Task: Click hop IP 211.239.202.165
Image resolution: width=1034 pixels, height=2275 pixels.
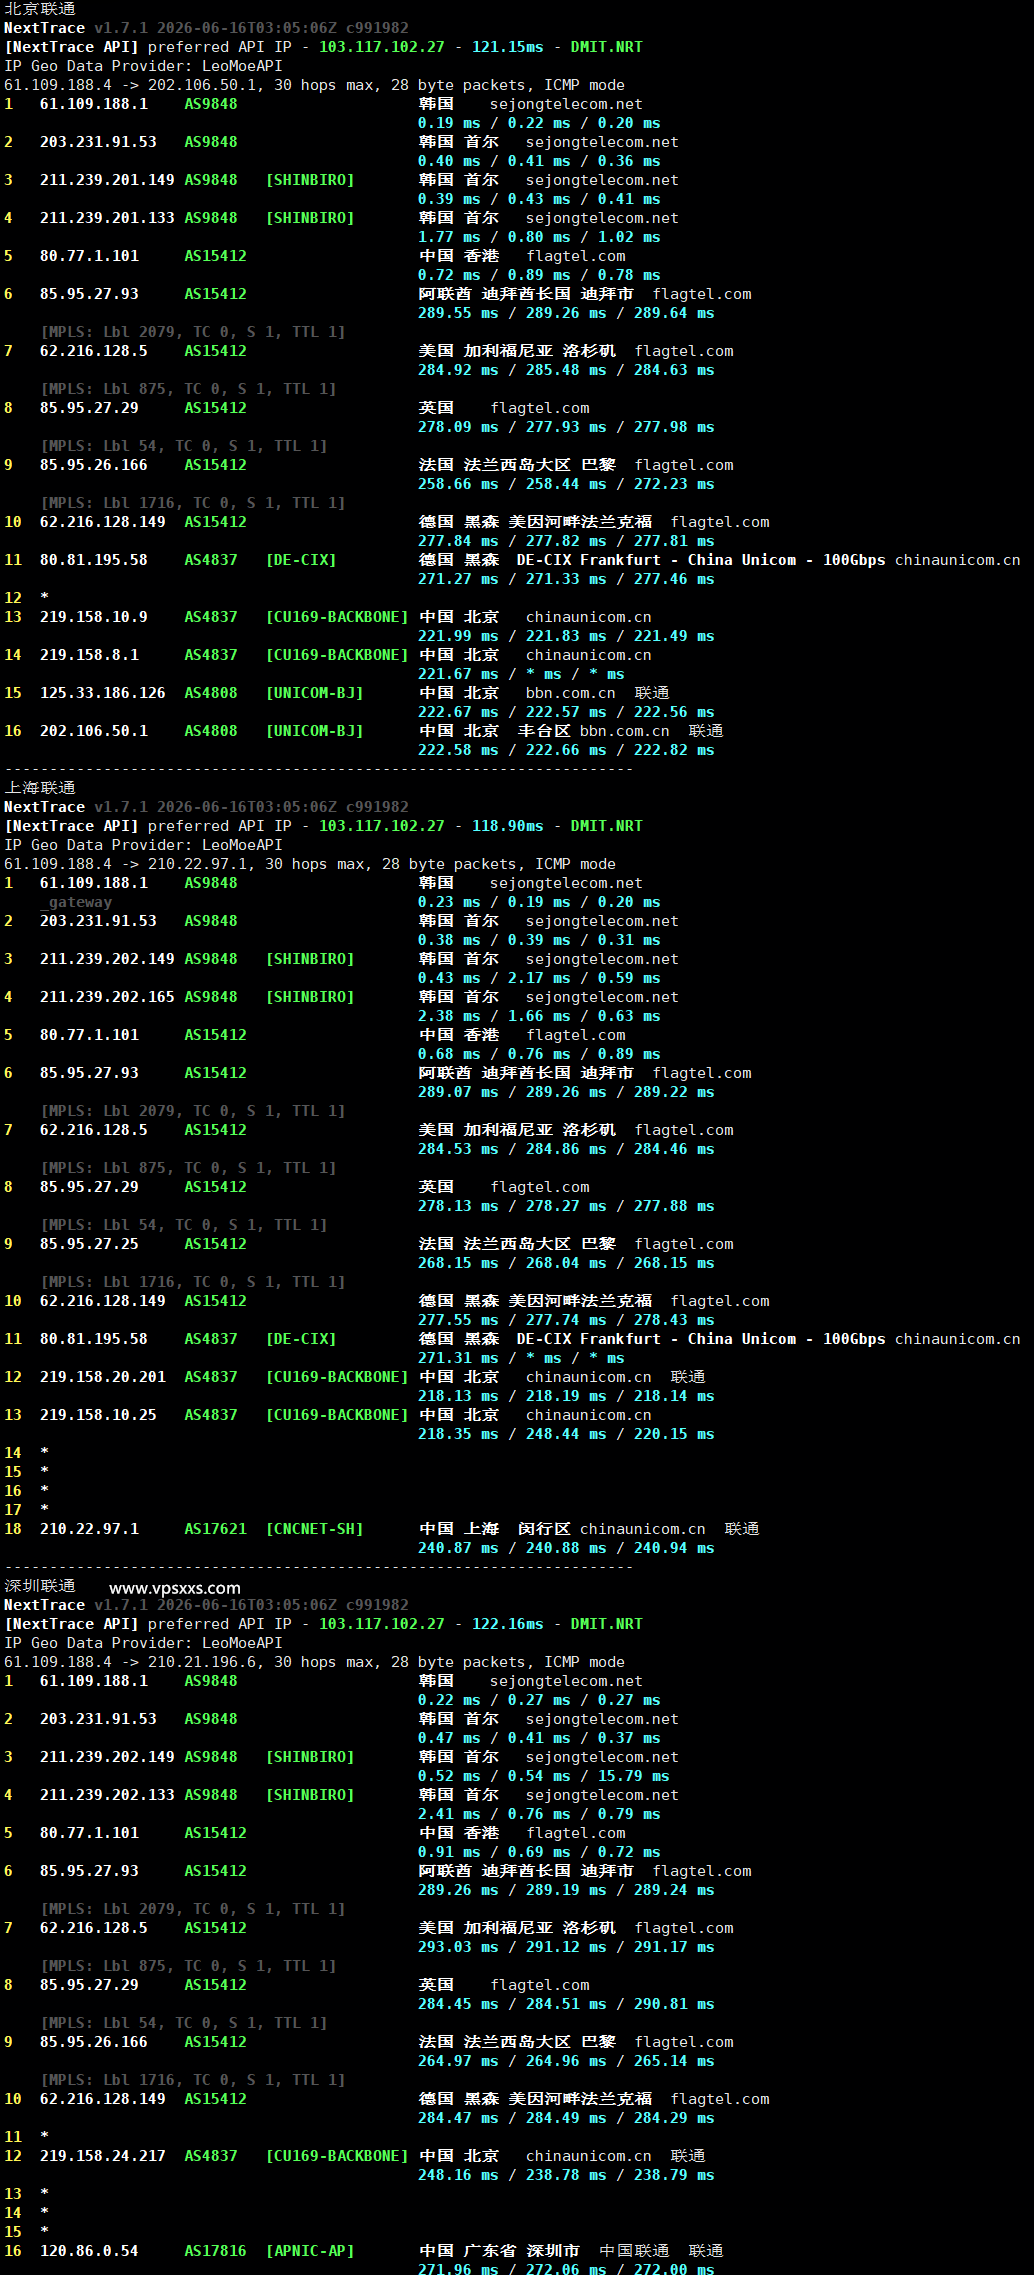Action: (x=107, y=997)
